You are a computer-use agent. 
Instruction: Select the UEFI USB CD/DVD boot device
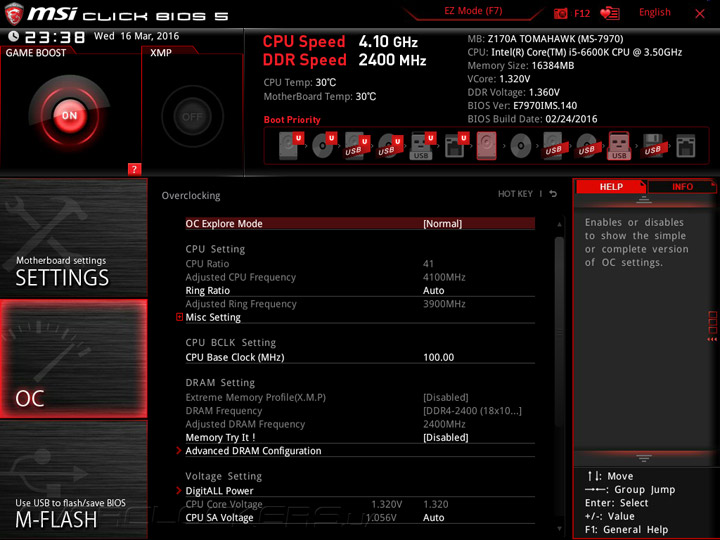(389, 146)
